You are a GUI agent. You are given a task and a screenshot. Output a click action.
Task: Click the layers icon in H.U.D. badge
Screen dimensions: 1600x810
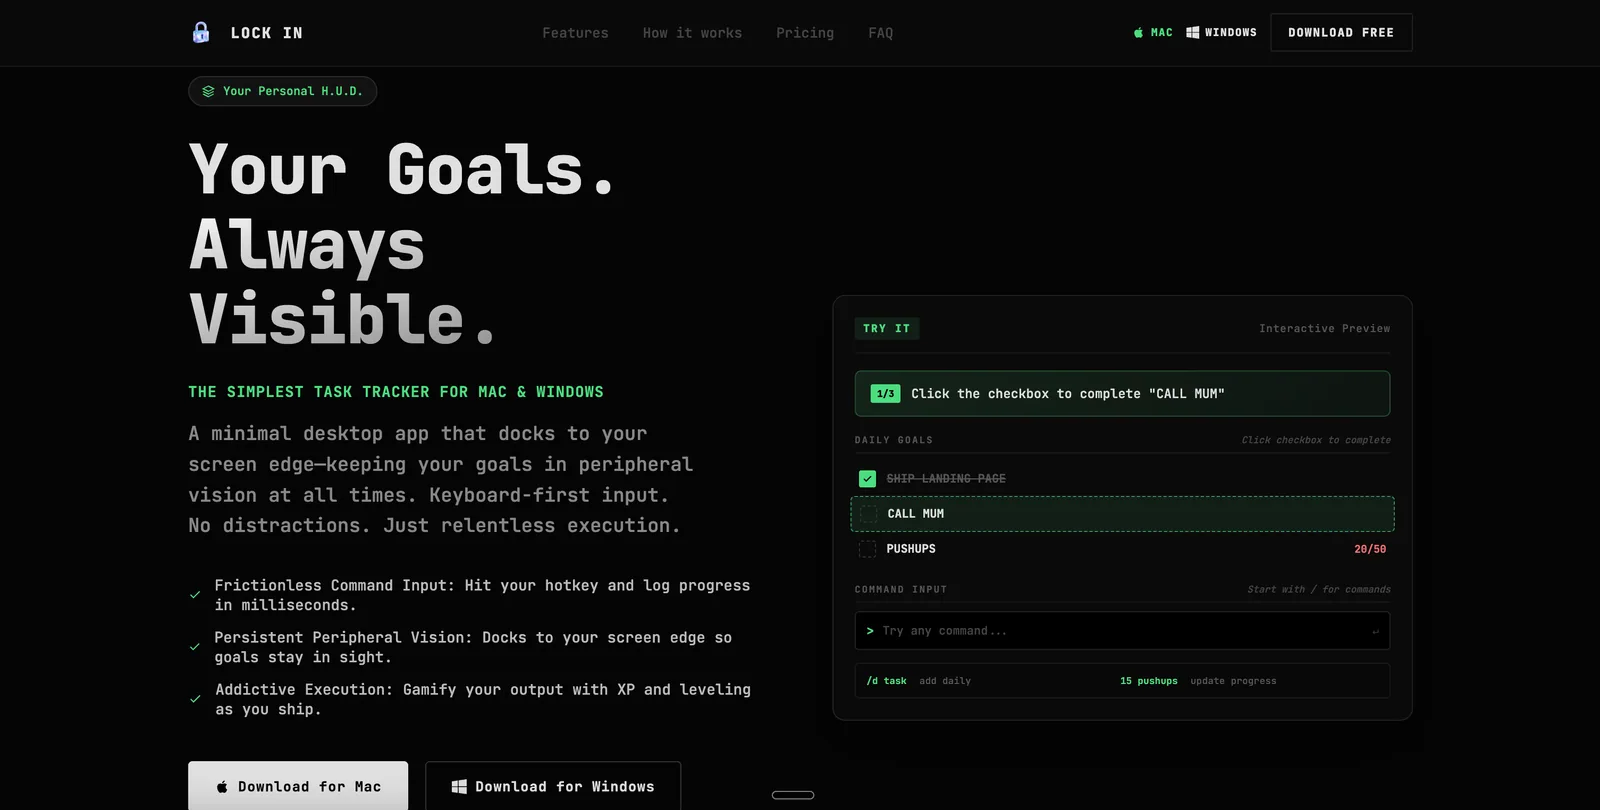click(x=208, y=91)
